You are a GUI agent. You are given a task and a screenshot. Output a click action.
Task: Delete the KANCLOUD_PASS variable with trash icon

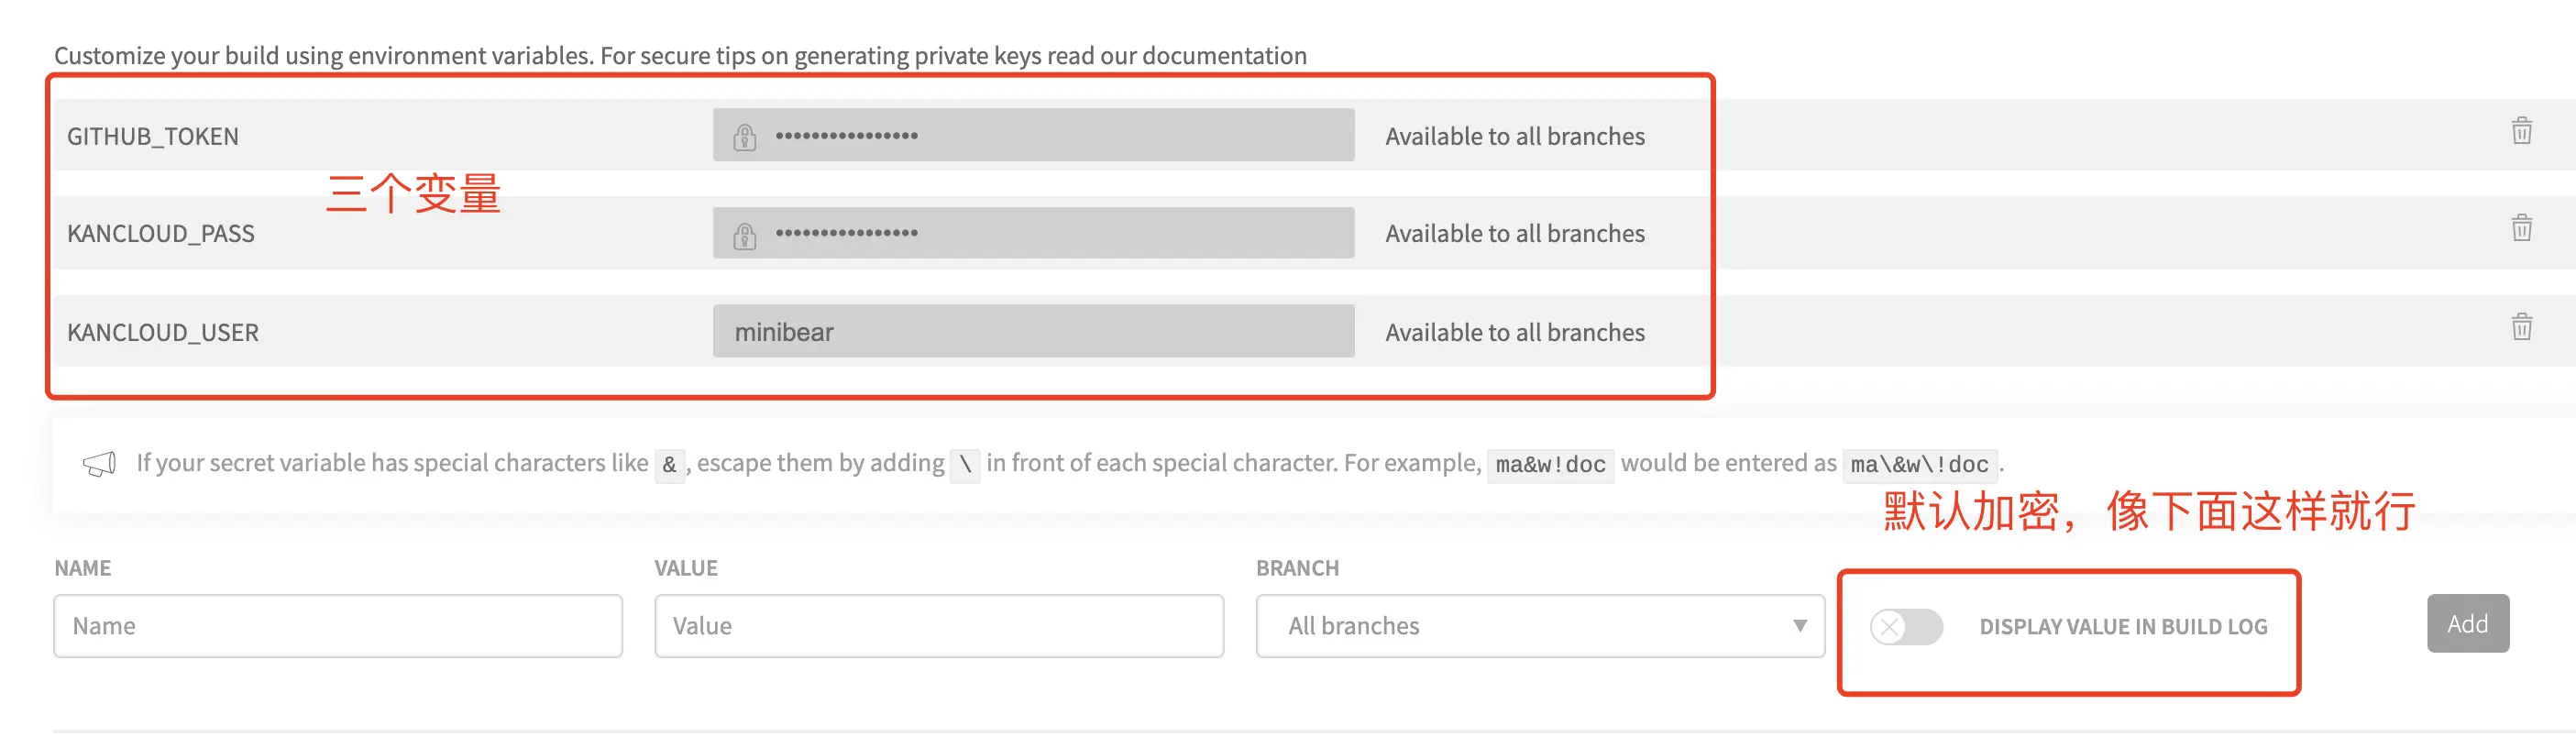click(2521, 228)
